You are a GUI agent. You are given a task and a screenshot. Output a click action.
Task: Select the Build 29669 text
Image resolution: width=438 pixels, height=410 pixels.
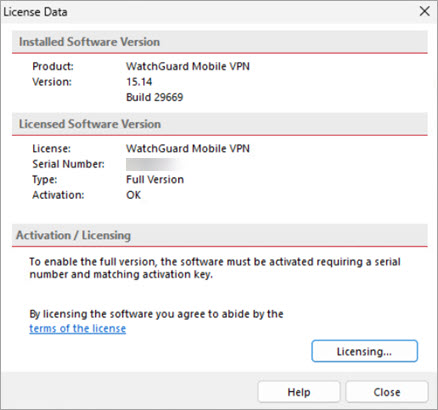pos(155,97)
